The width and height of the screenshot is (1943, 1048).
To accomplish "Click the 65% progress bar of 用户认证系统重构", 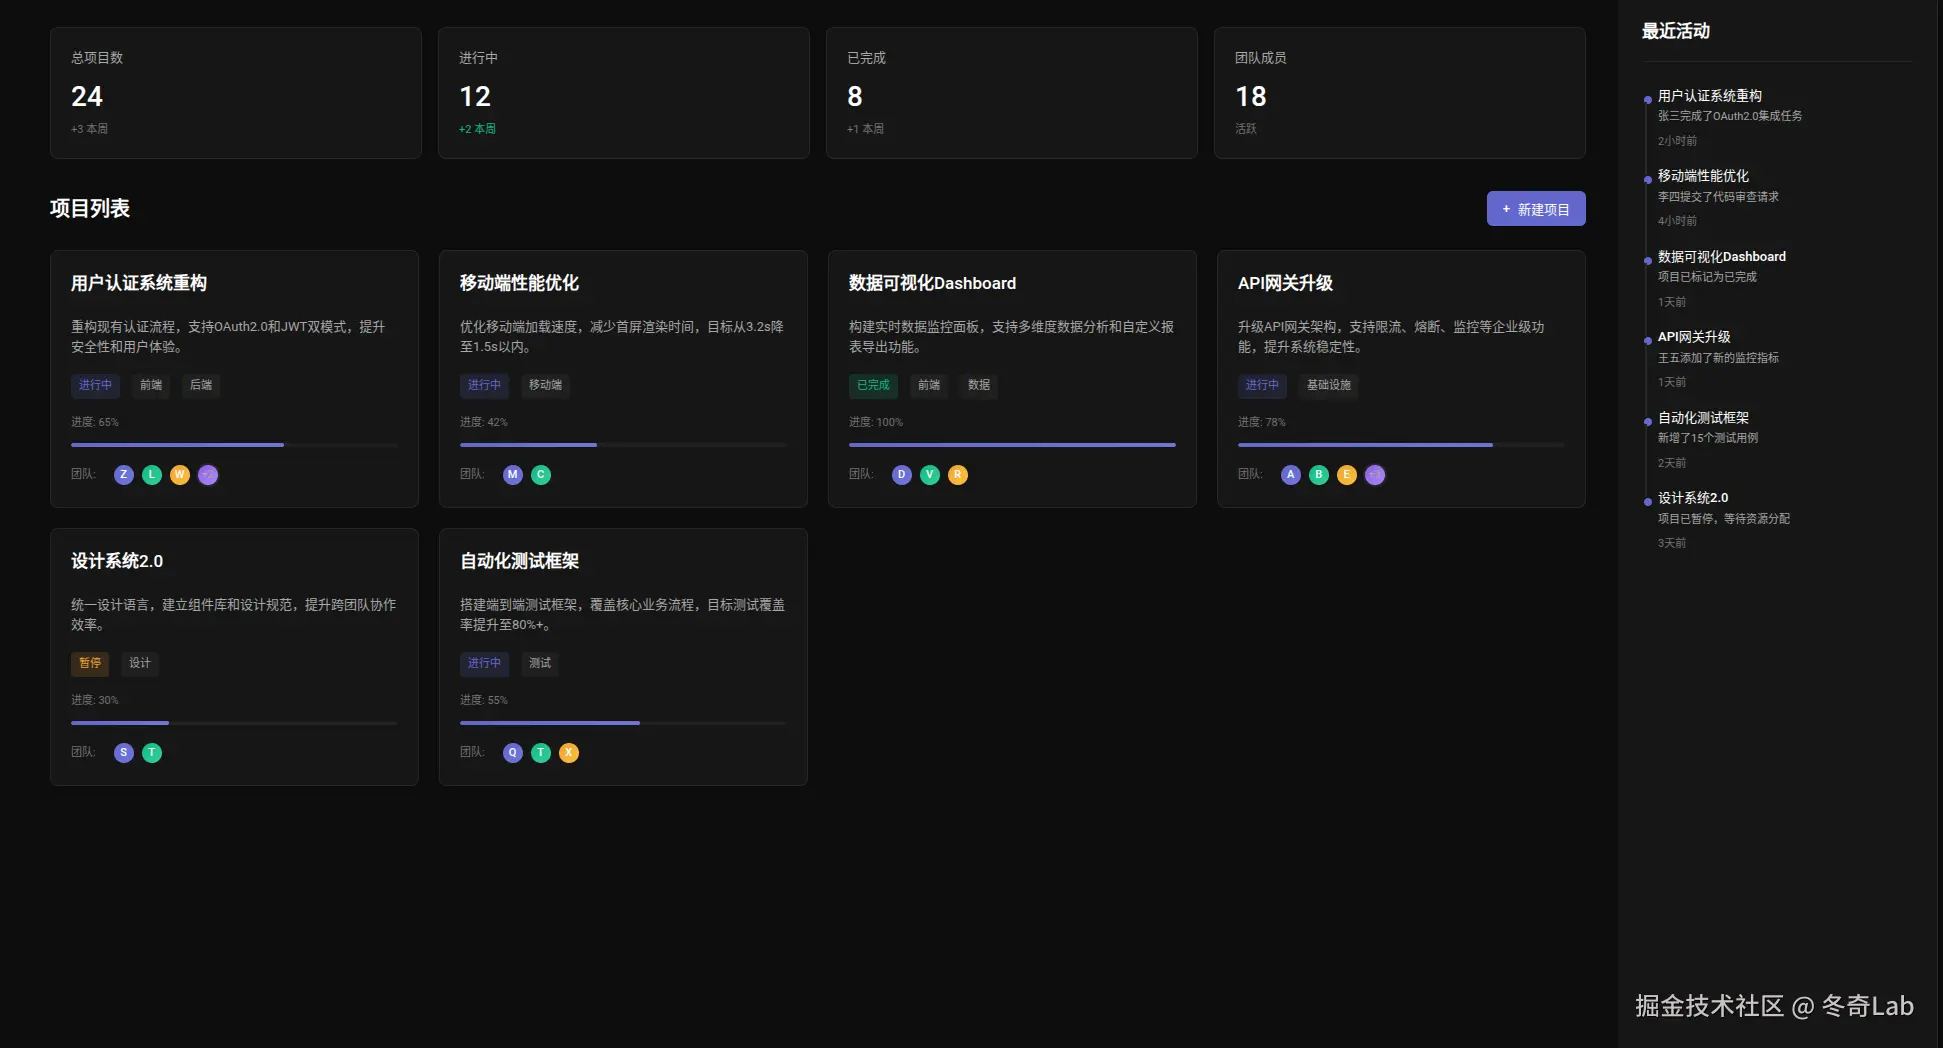I will pos(234,445).
